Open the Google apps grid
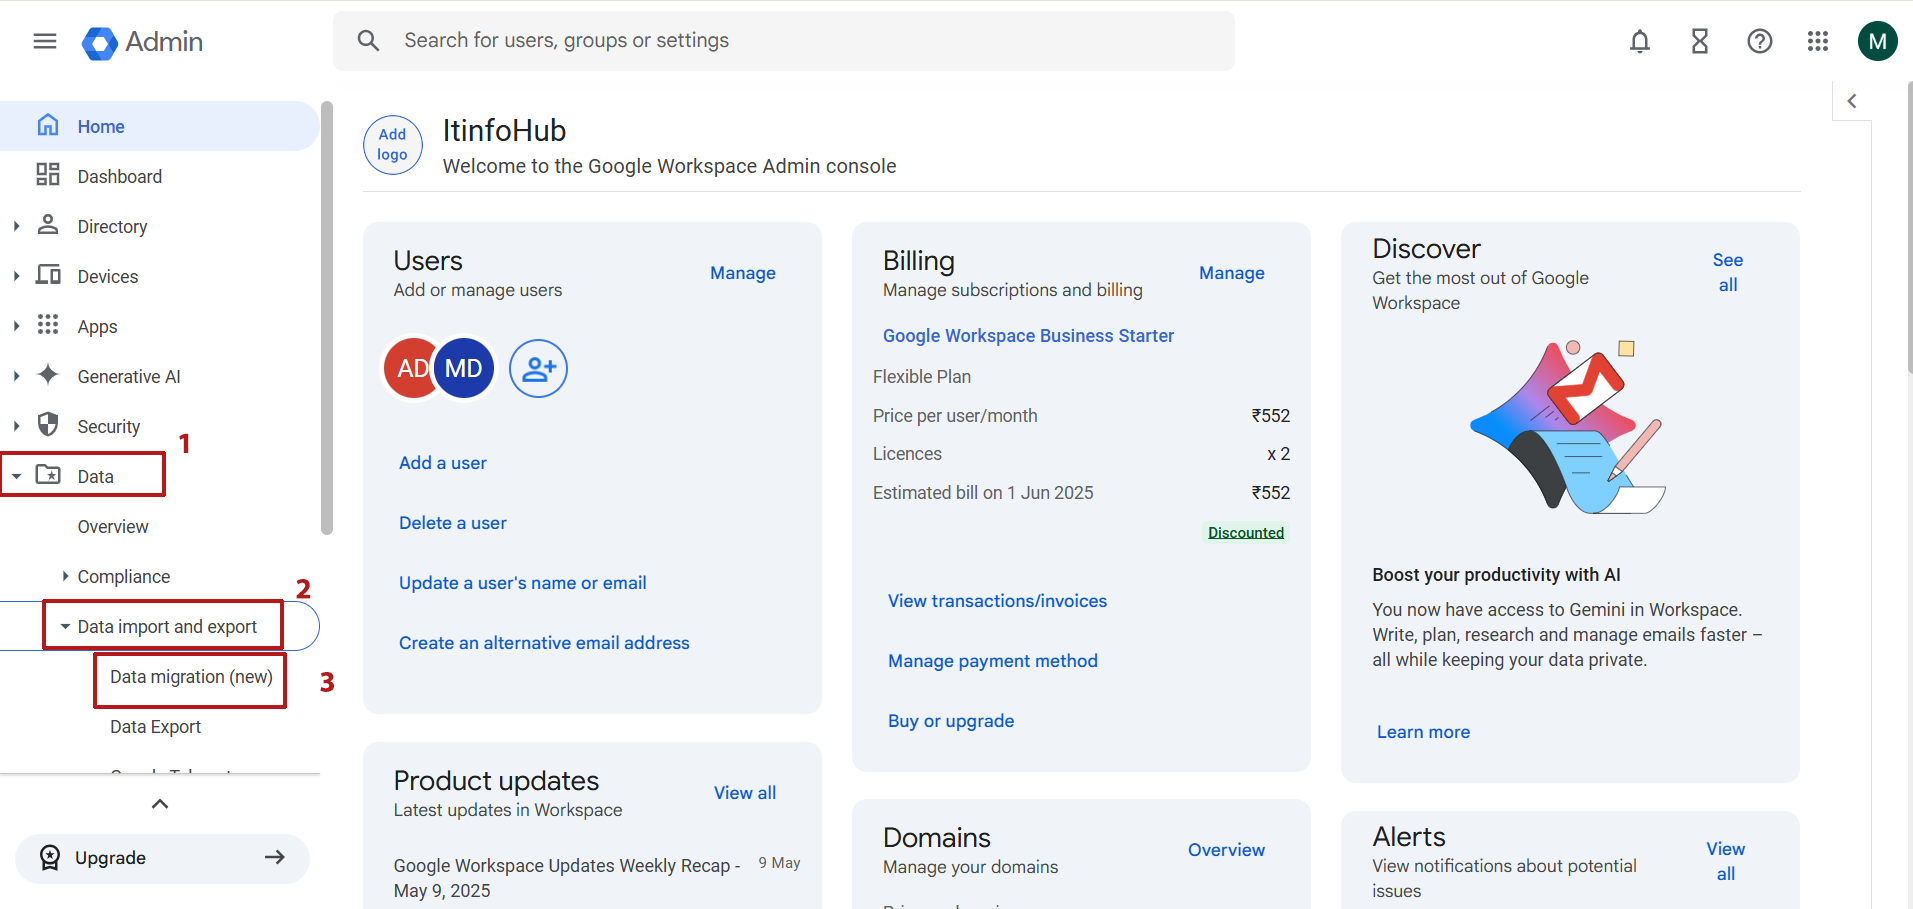Viewport: 1913px width, 909px height. click(1818, 41)
